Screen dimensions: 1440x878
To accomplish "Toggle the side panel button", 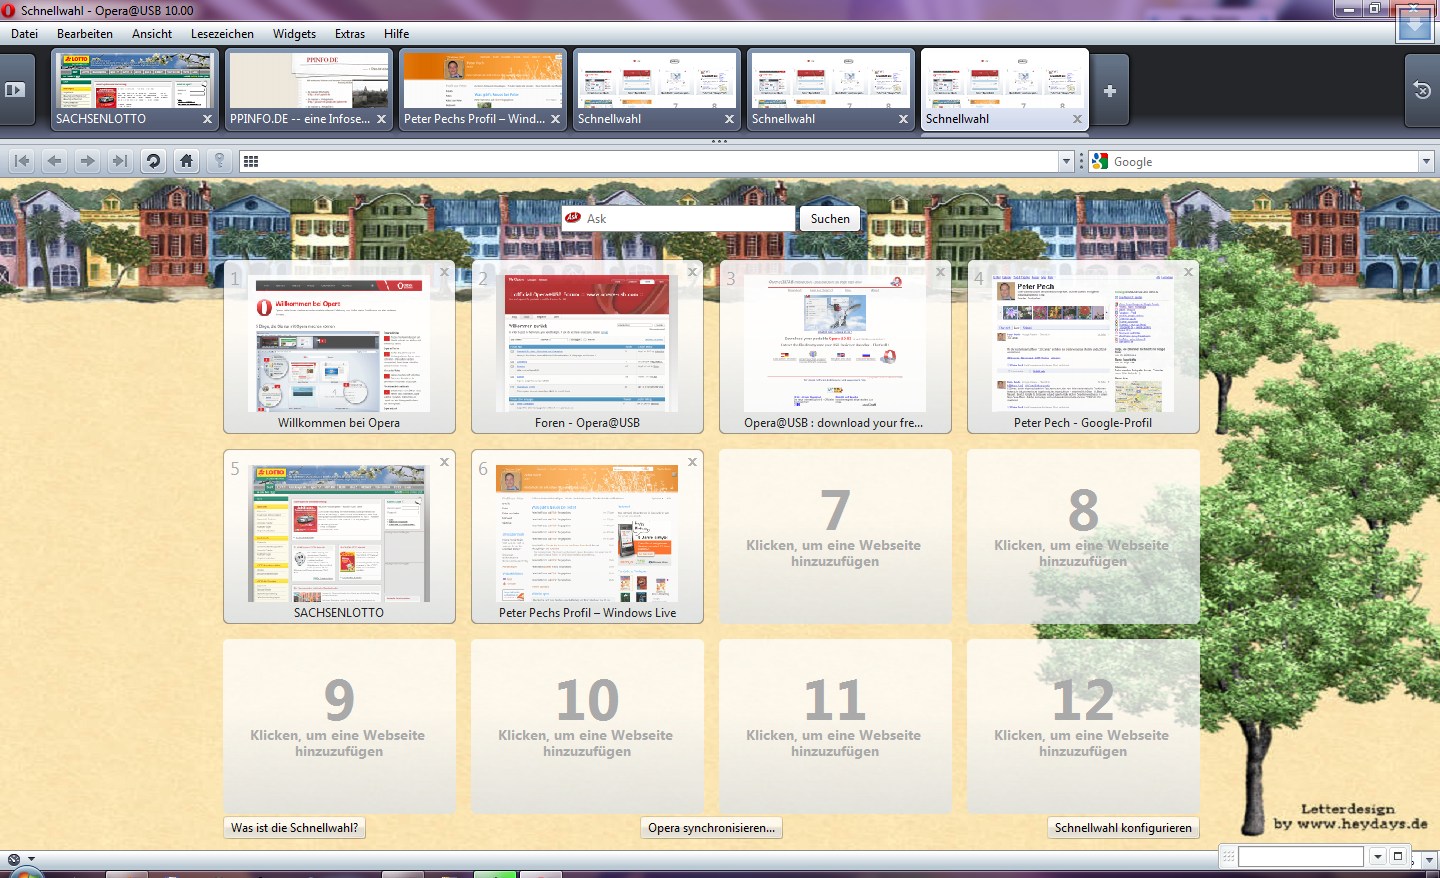I will 15,90.
